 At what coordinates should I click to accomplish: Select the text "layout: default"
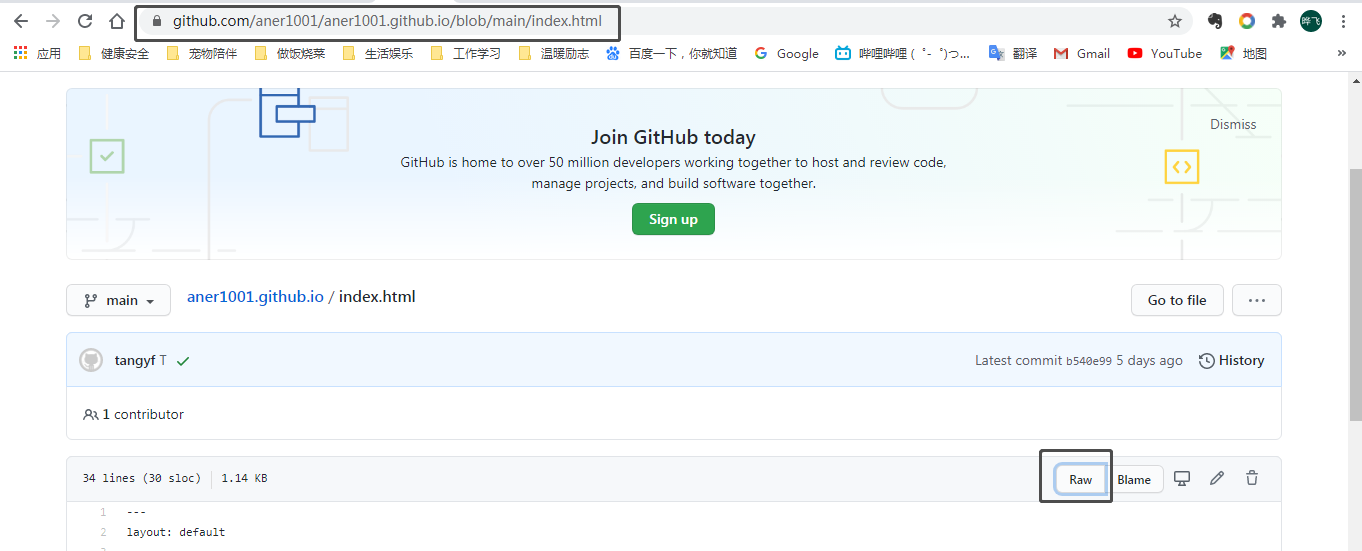(176, 532)
